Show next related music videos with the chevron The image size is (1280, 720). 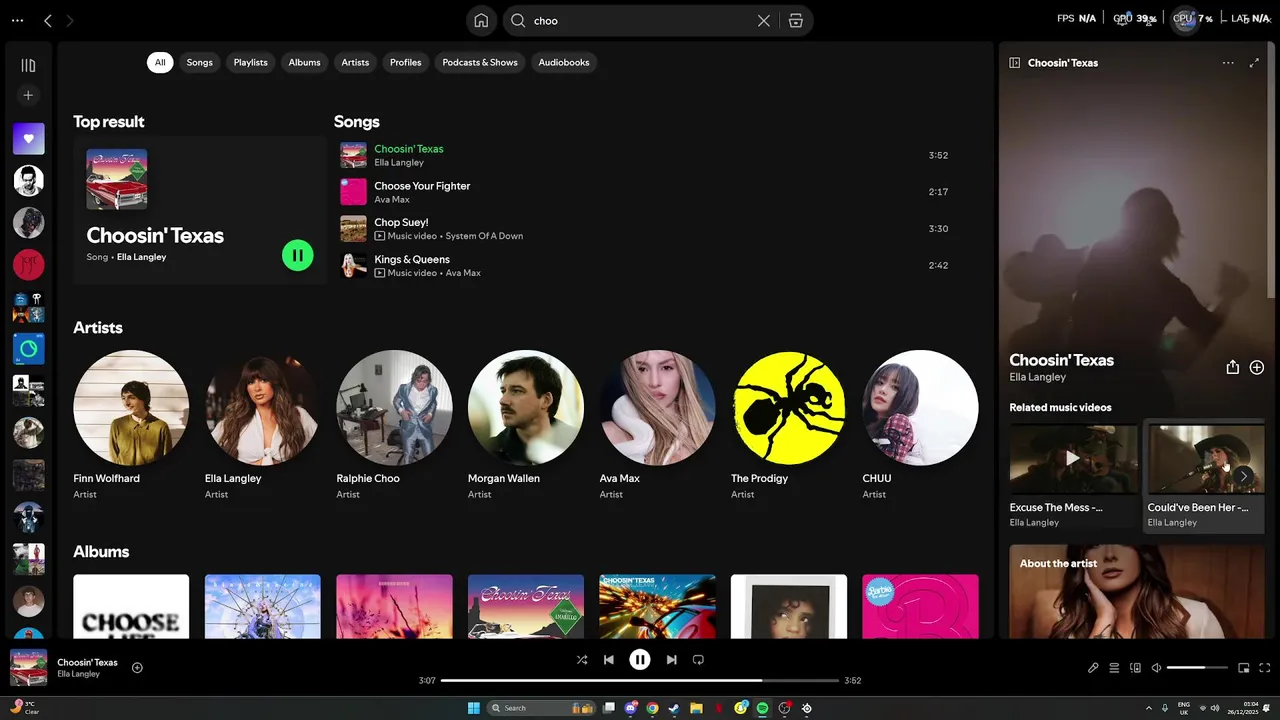pos(1243,476)
